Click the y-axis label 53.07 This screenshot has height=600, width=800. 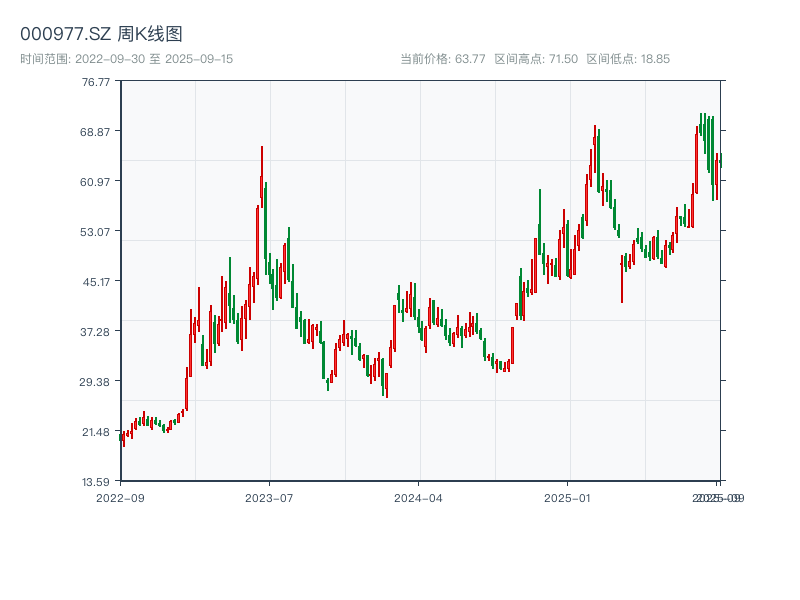[95, 232]
